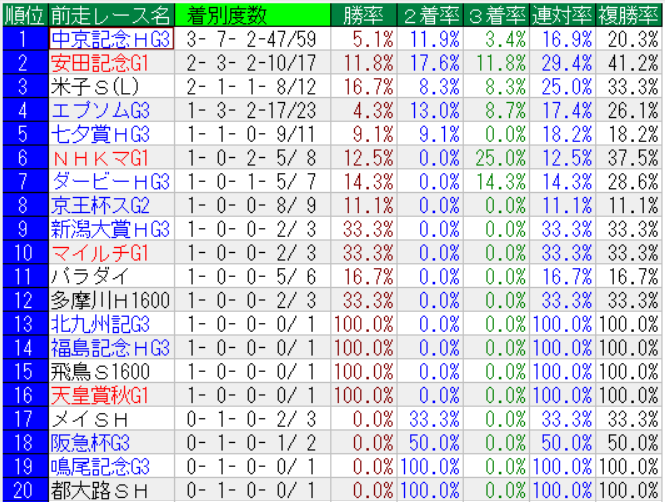This screenshot has height=502, width=665.
Task: Click the 複勝率 column header
Action: click(x=629, y=15)
